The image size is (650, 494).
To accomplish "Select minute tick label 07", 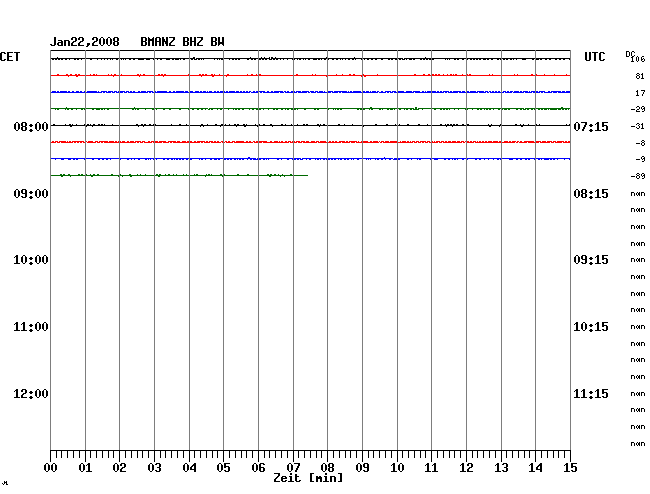I will pos(293,468).
